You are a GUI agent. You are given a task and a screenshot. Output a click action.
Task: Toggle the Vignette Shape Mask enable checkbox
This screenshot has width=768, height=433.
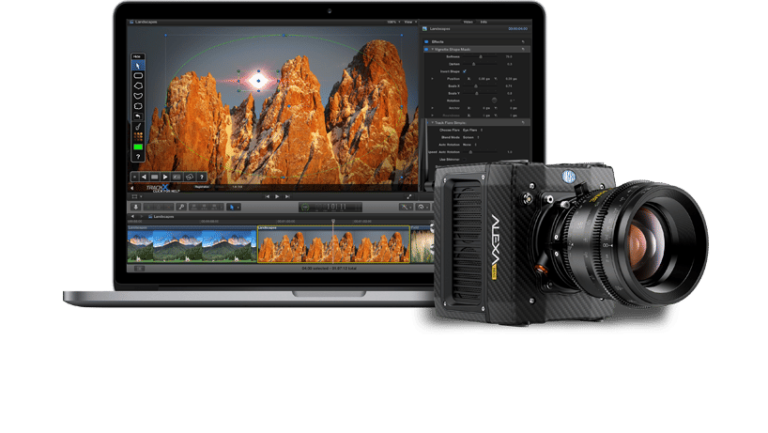tap(426, 49)
